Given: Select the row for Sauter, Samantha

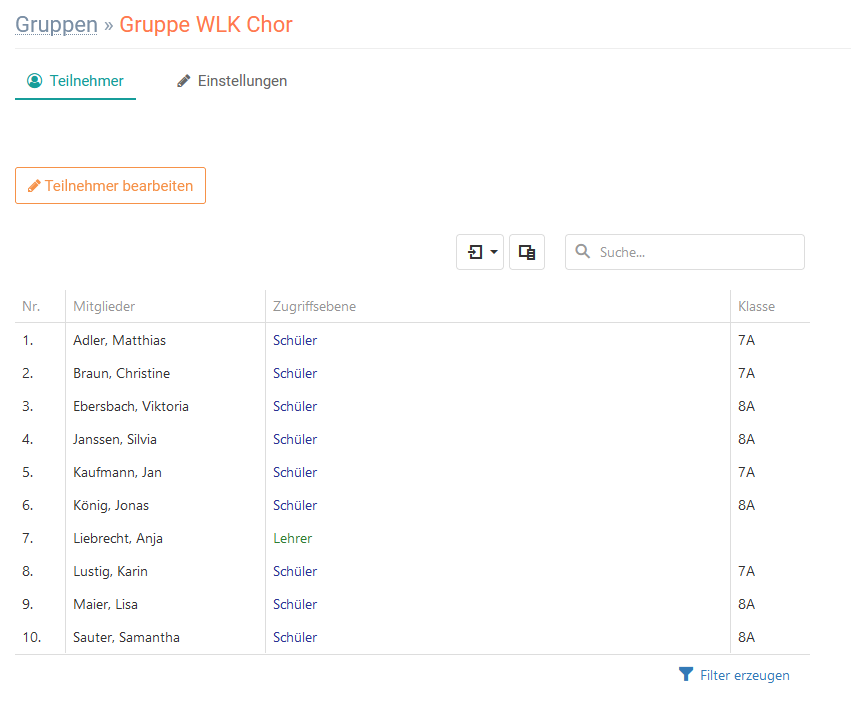Looking at the screenshot, I should [x=412, y=637].
